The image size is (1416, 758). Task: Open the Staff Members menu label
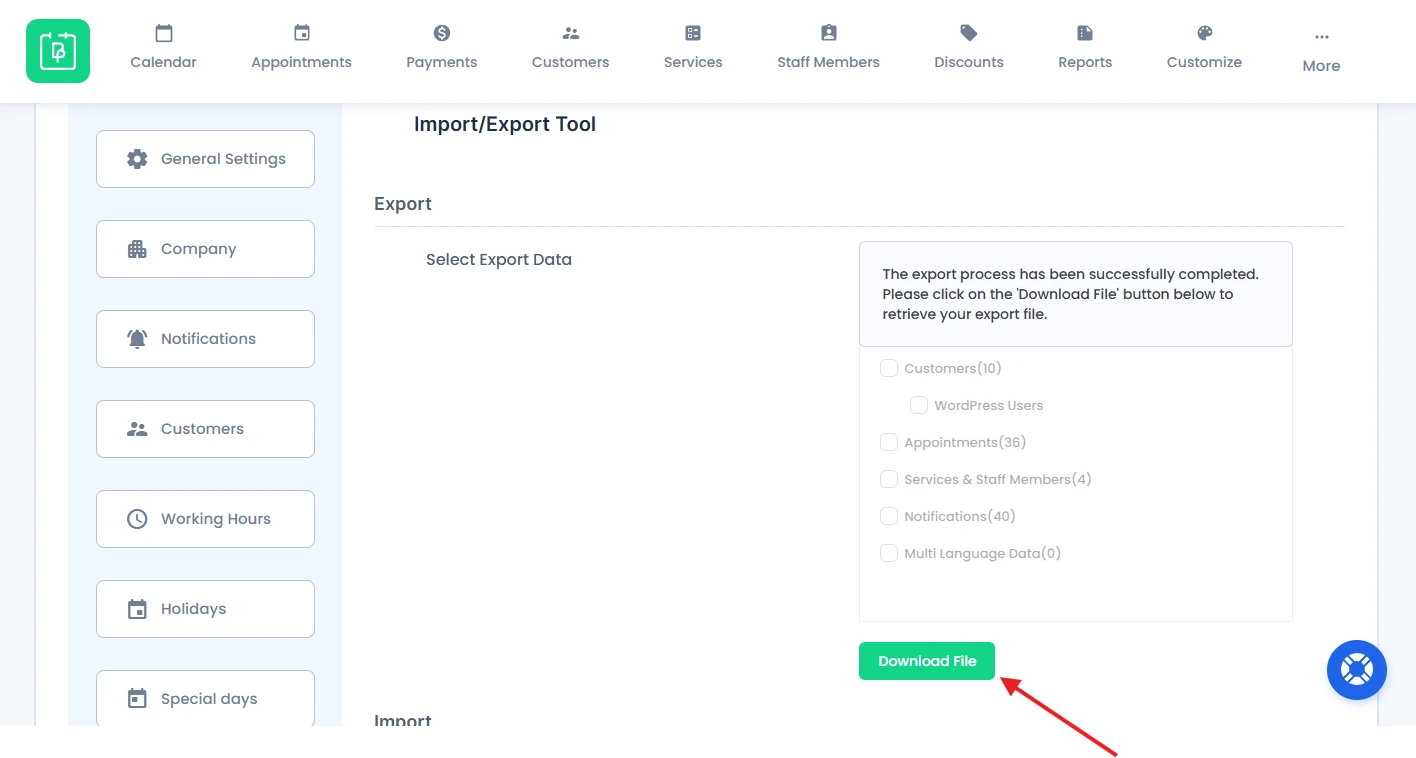point(829,62)
